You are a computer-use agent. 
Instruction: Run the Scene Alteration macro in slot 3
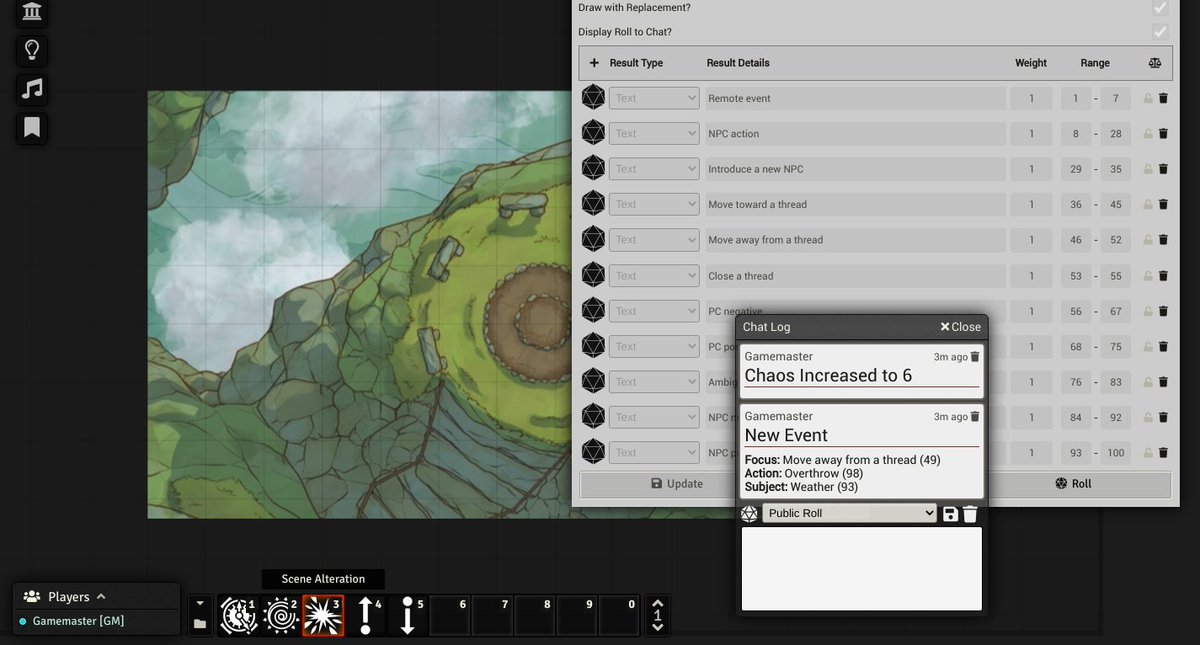tap(323, 615)
